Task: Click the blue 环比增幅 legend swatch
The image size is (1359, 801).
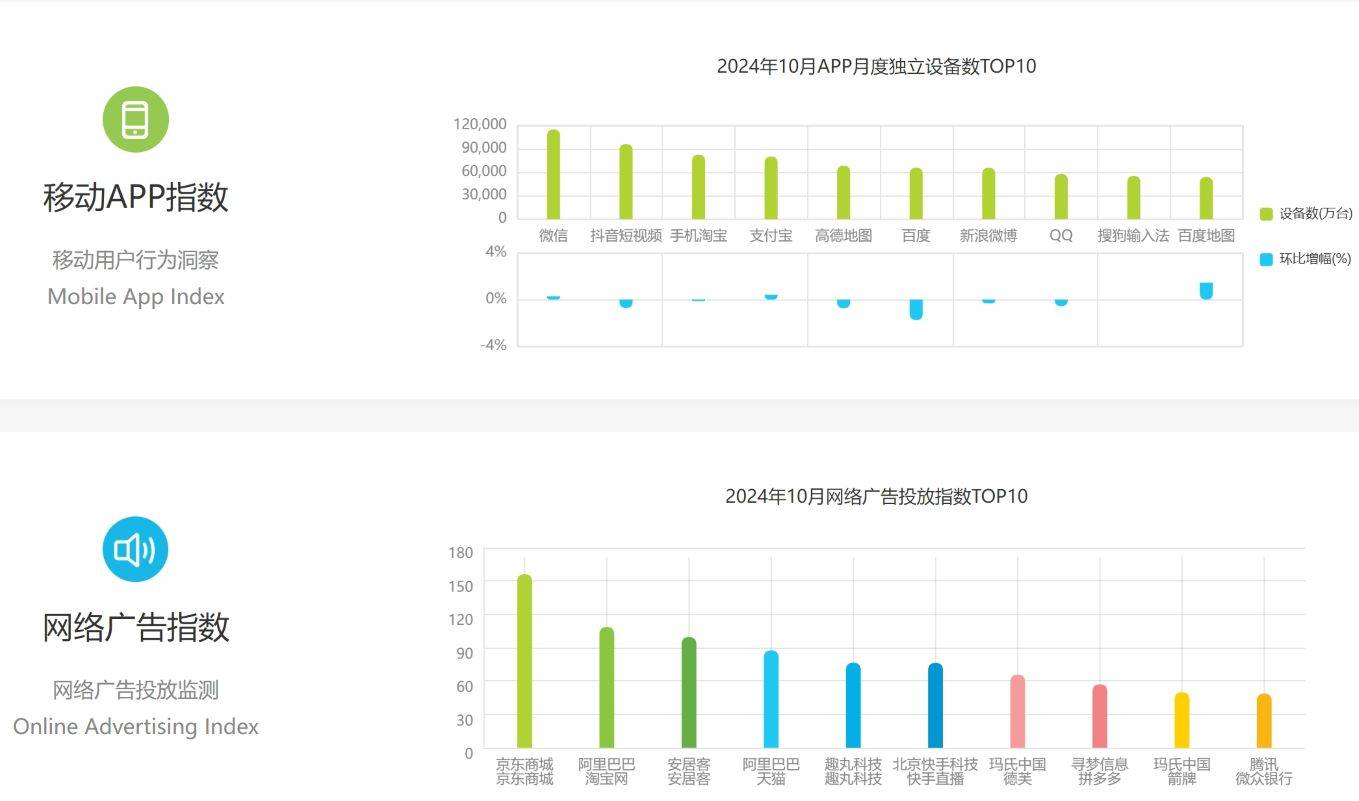Action: (x=1266, y=259)
